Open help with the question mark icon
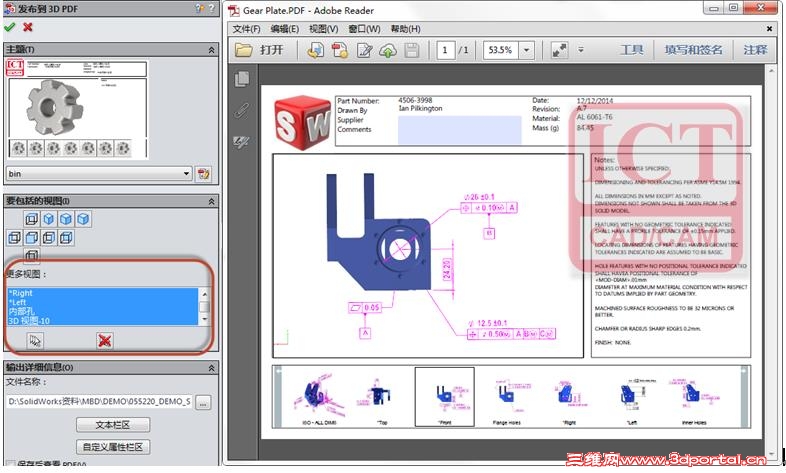 tap(212, 8)
